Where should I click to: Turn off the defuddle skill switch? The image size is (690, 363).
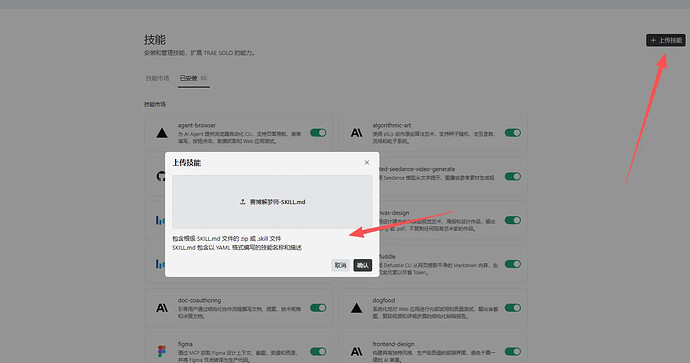513,264
